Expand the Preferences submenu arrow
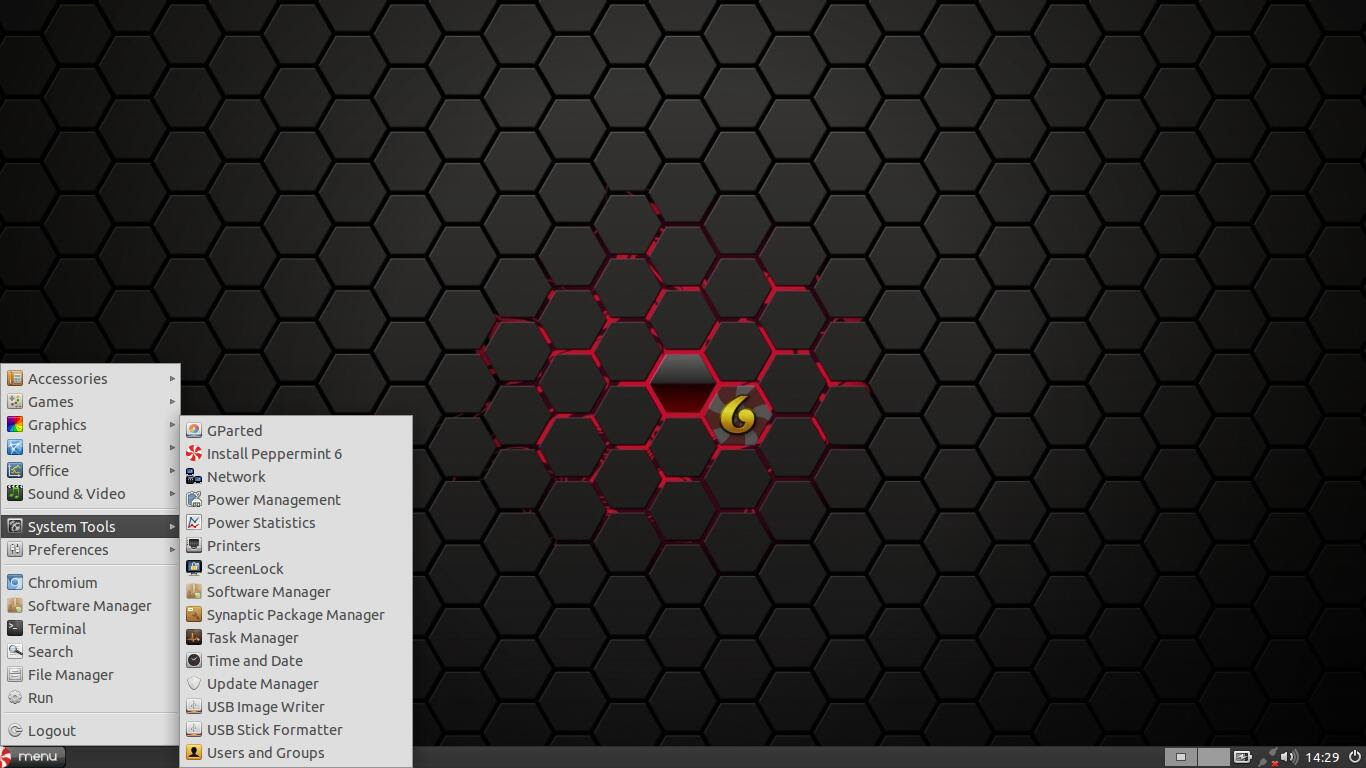The width and height of the screenshot is (1366, 768). click(172, 550)
